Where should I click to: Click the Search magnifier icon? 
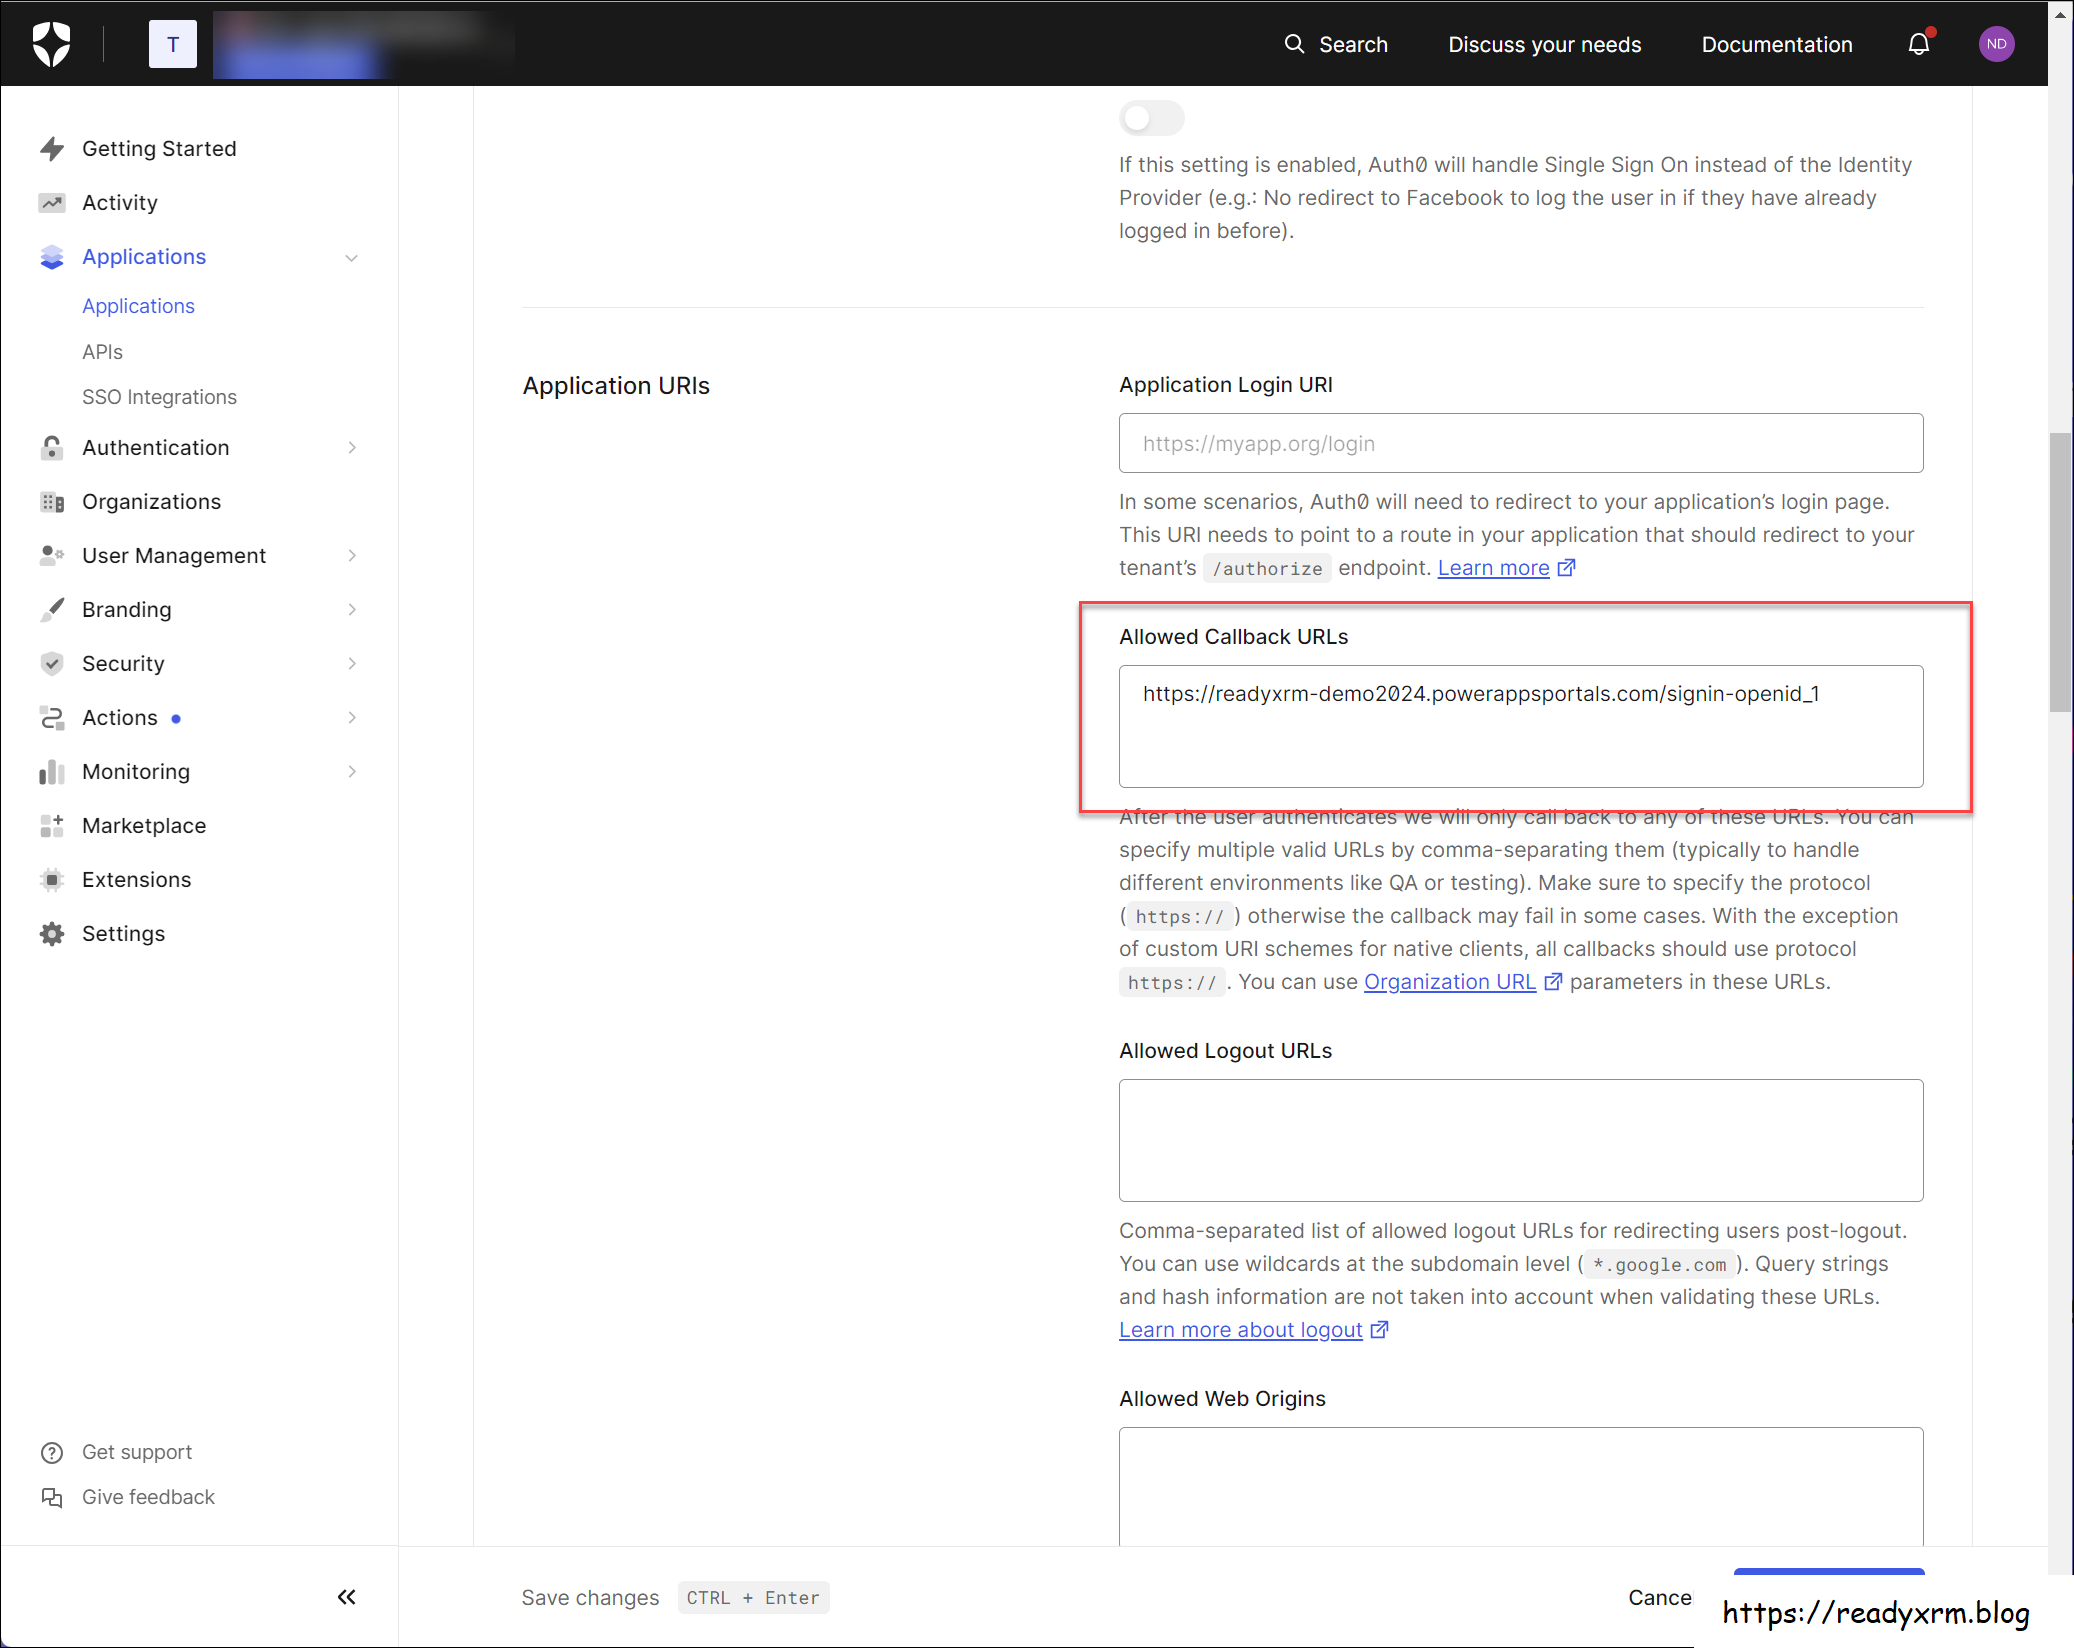(x=1294, y=44)
